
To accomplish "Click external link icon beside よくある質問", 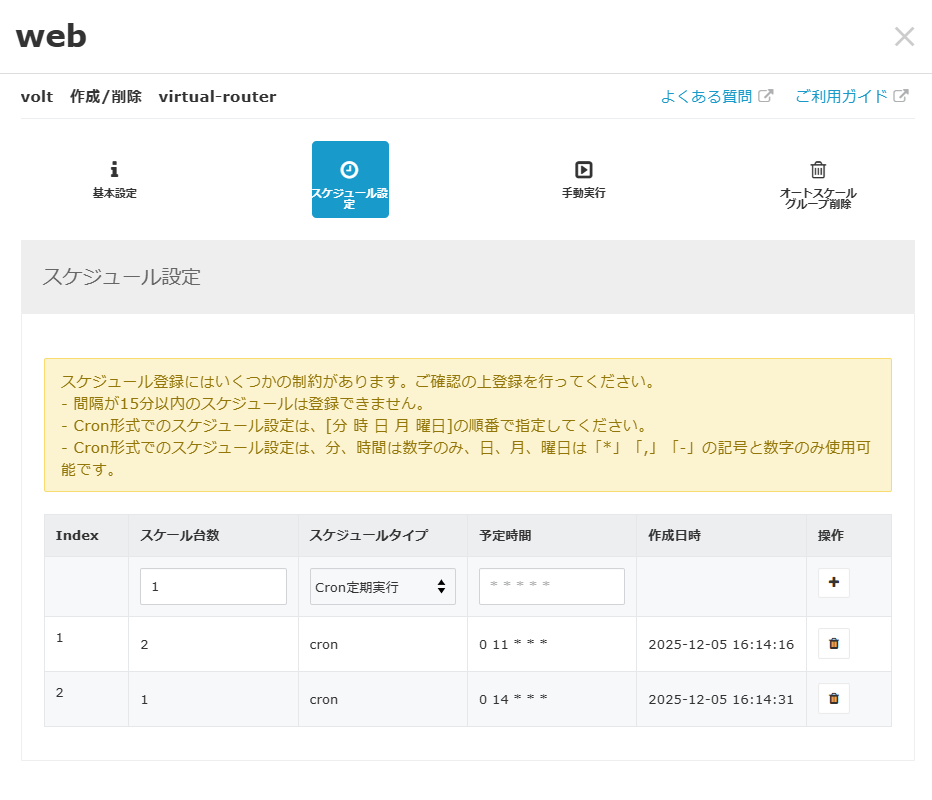I will [x=766, y=97].
